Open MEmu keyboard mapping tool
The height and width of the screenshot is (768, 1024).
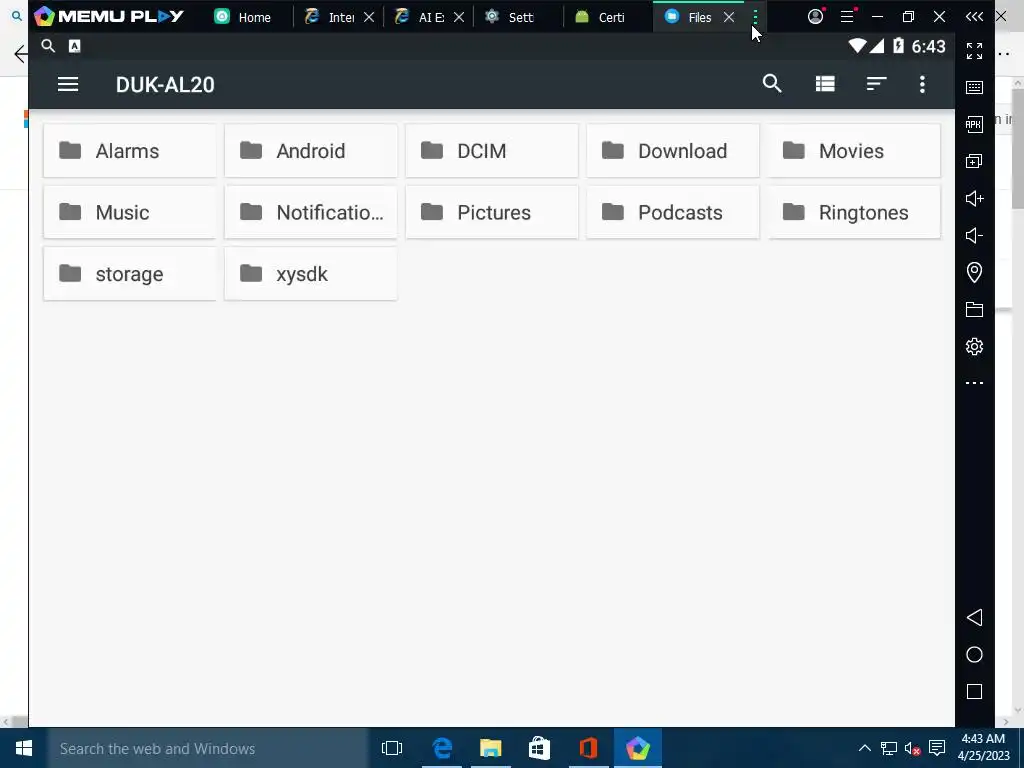tap(974, 88)
